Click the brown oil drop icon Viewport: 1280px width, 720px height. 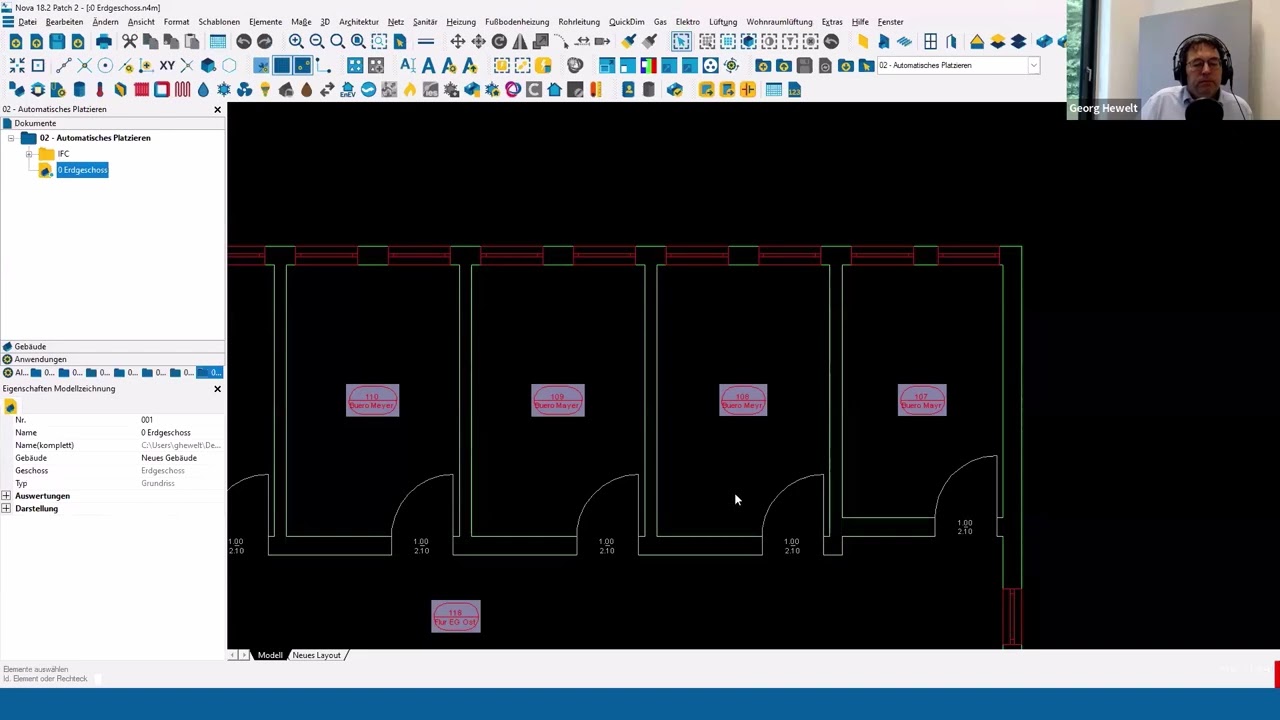click(x=306, y=90)
